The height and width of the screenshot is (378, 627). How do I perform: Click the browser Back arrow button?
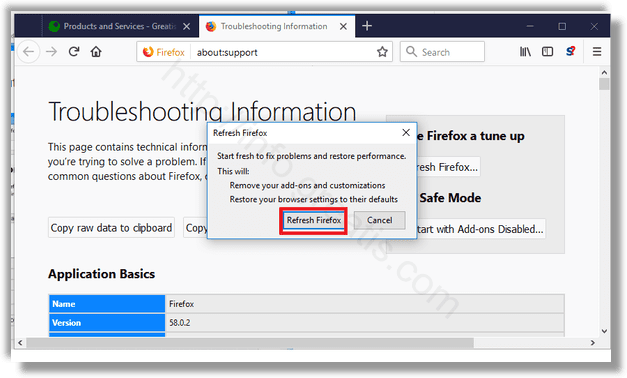click(28, 52)
